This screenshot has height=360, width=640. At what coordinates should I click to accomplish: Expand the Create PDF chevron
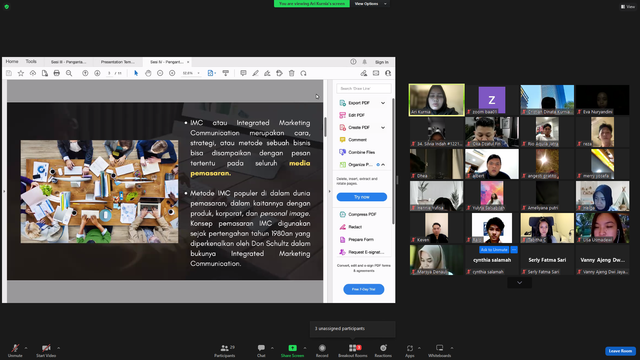(383, 127)
